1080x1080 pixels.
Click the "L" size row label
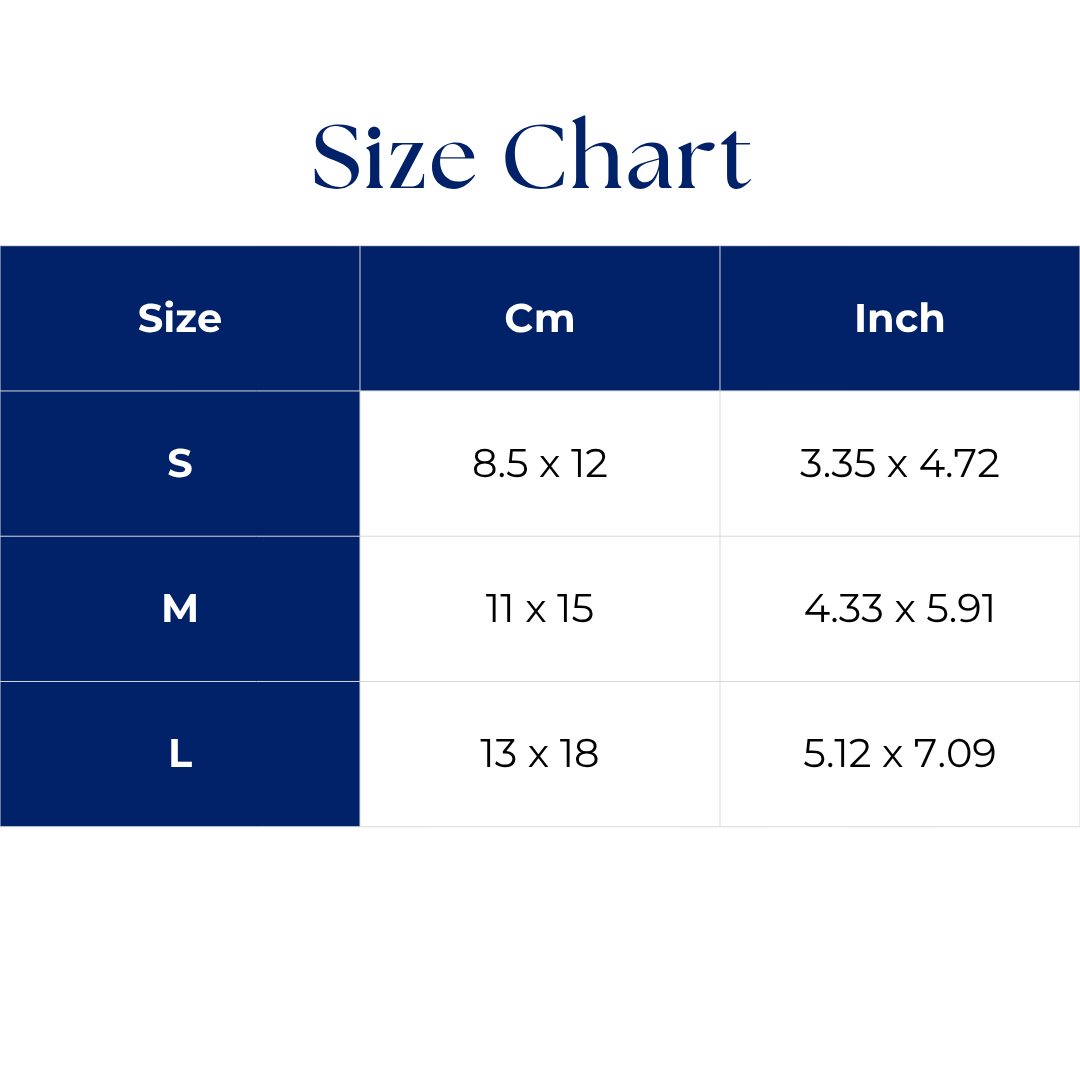[180, 754]
